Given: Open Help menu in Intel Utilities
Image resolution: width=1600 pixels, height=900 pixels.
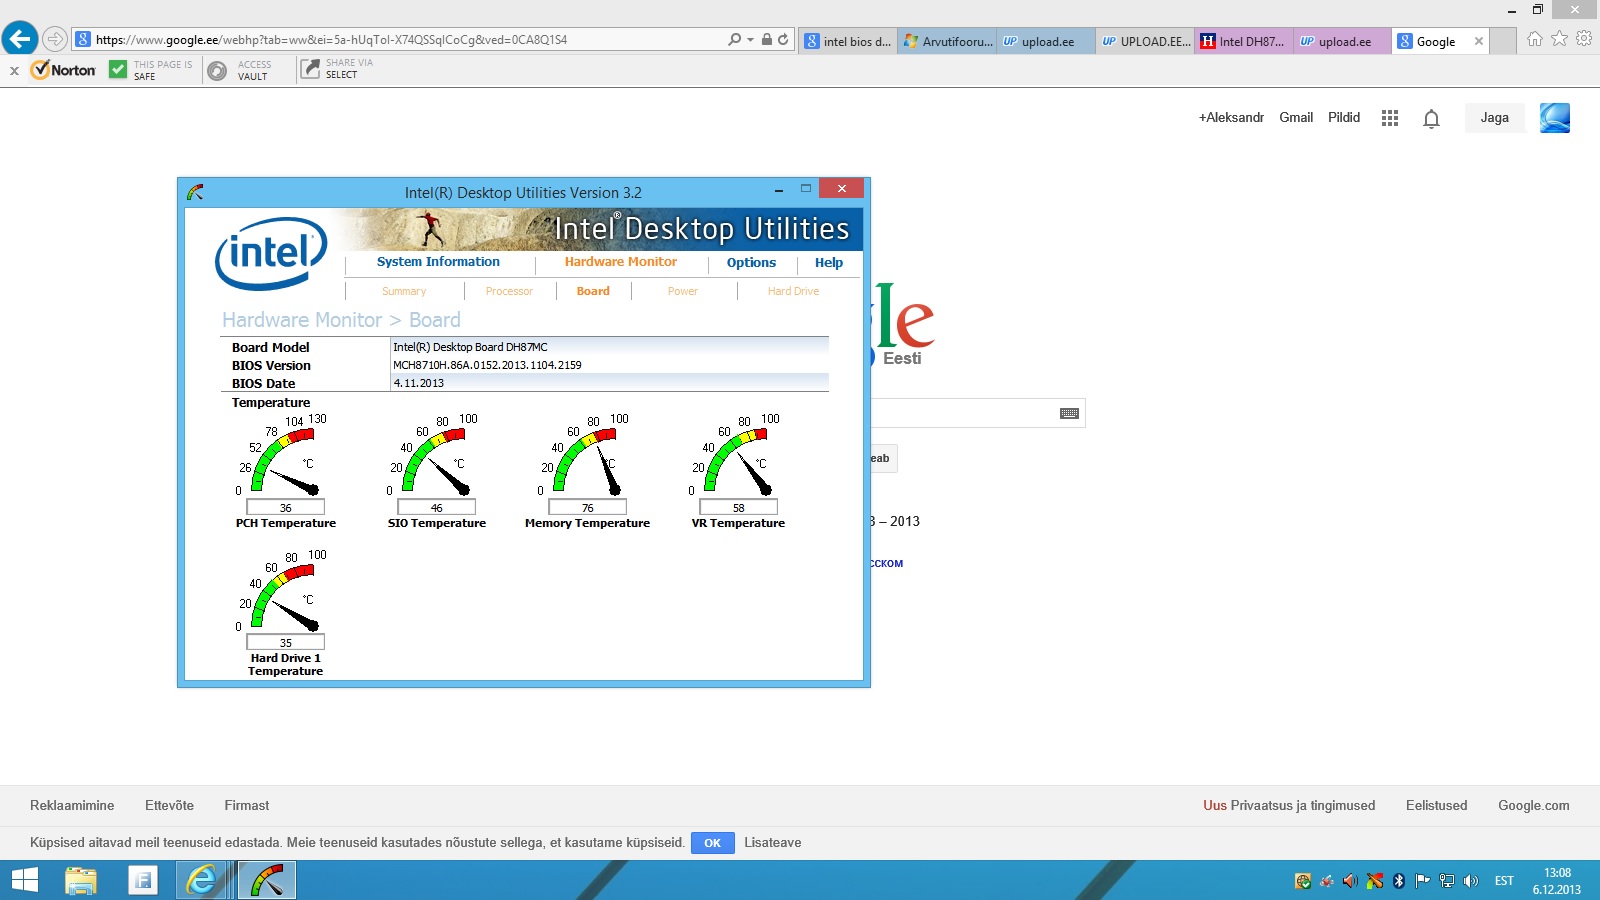Looking at the screenshot, I should pos(829,263).
